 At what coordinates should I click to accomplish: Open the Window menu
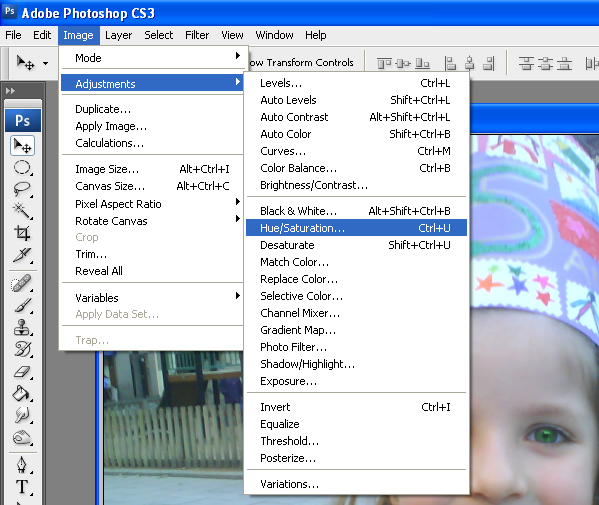click(274, 35)
